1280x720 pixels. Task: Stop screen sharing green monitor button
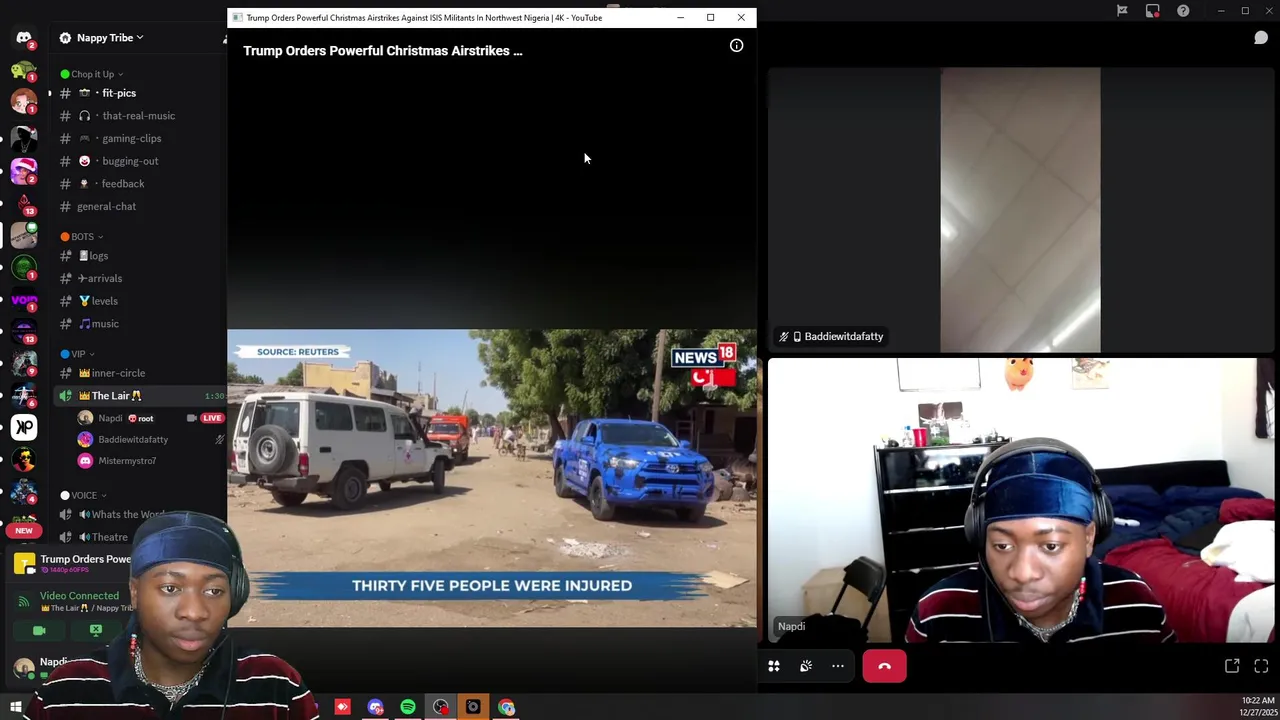pos(96,631)
